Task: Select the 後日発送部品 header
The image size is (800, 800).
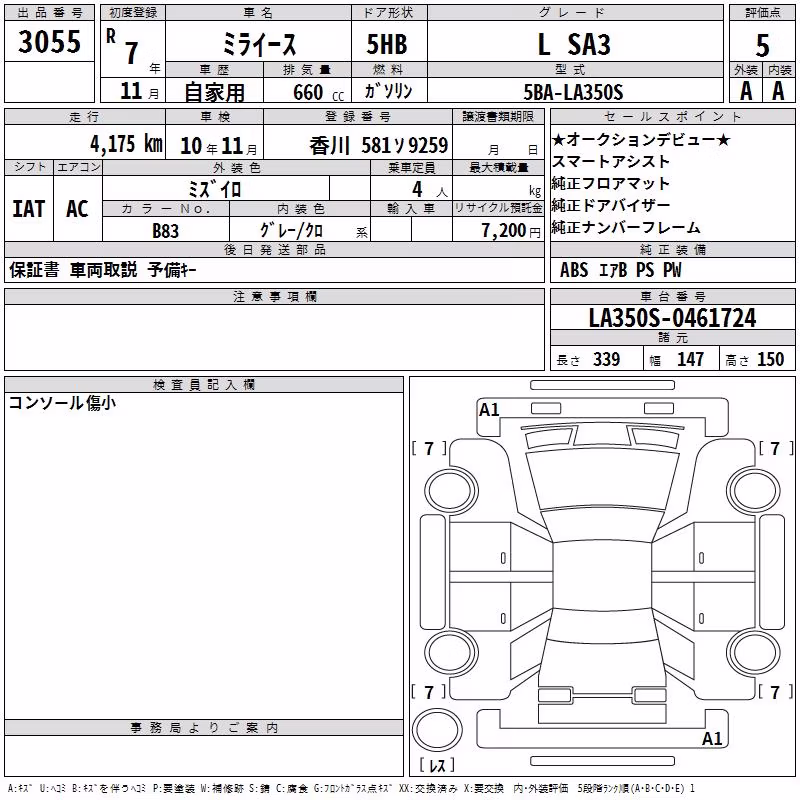Action: tap(274, 249)
